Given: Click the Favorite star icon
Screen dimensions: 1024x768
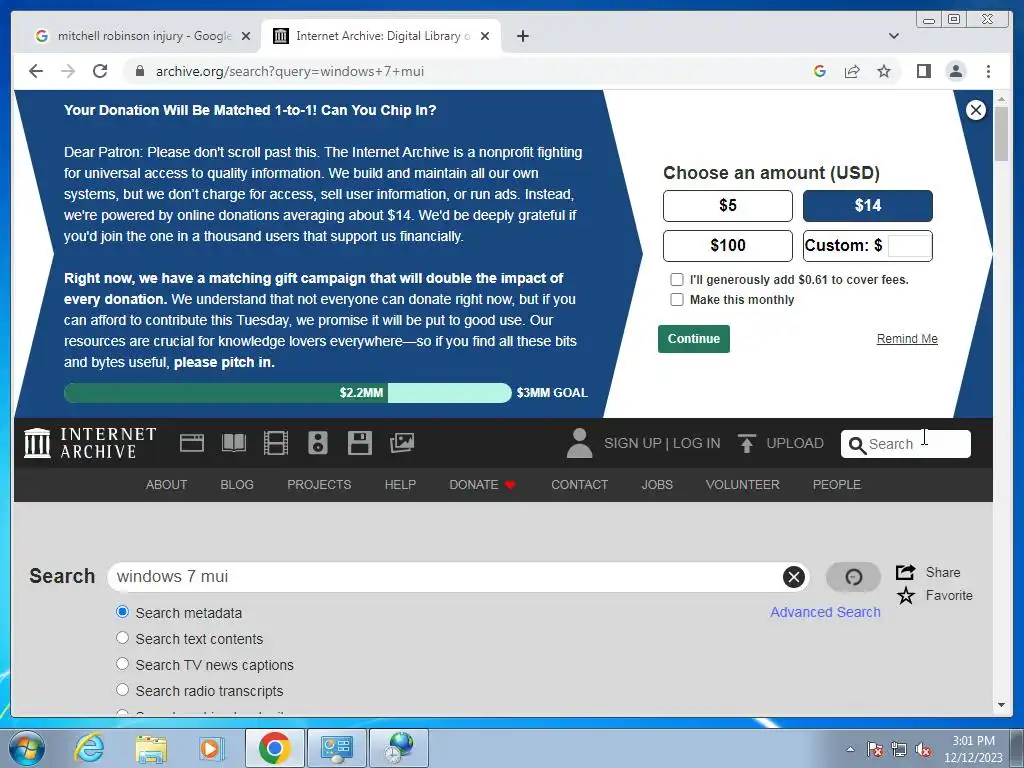Looking at the screenshot, I should (x=905, y=596).
